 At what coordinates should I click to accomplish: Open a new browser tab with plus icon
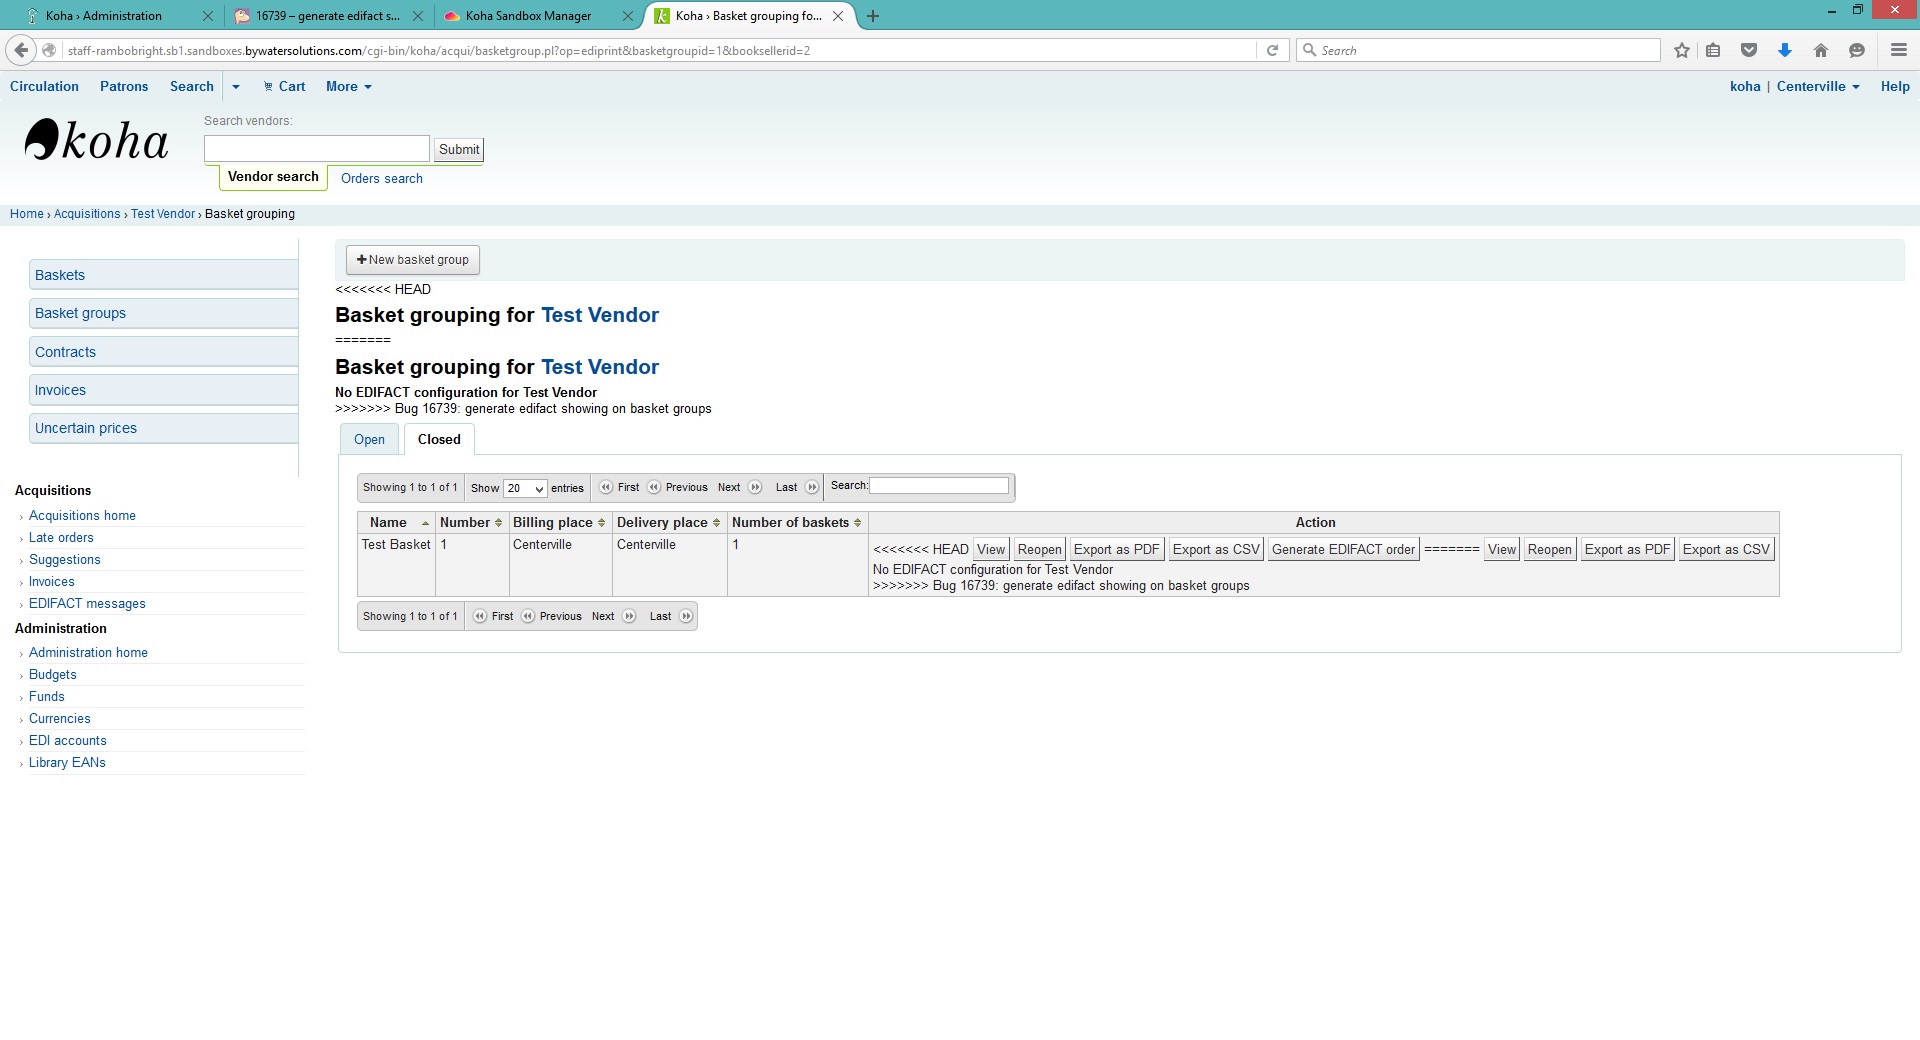click(873, 16)
